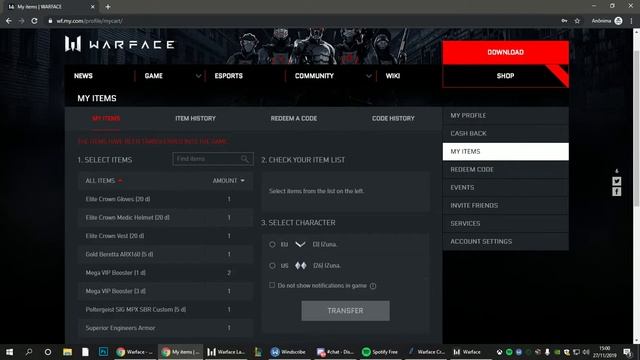Select Gold Beretta ARX160 (5 d)
This screenshot has width=640, height=360.
tap(165, 254)
